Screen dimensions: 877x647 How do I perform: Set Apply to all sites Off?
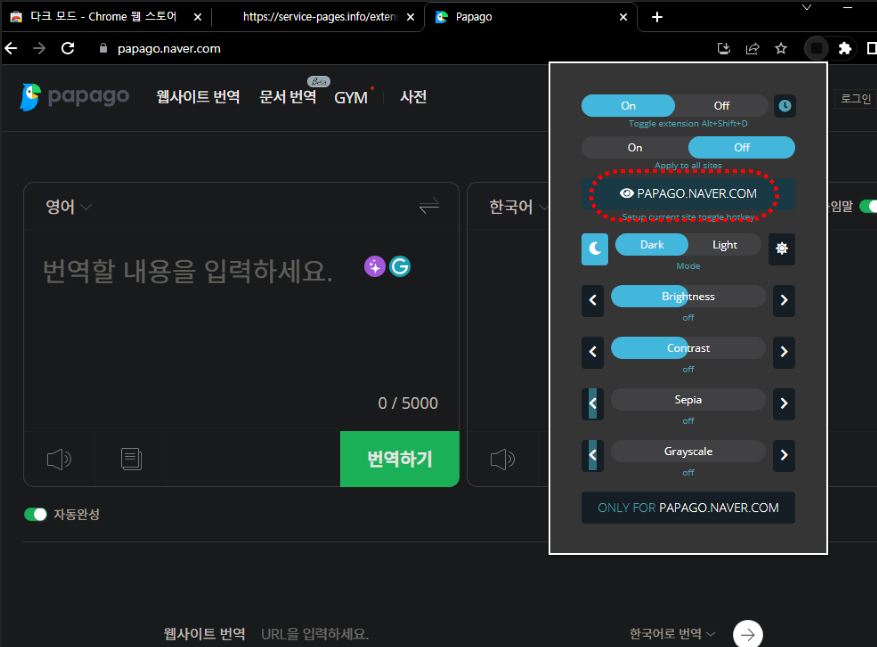[742, 148]
